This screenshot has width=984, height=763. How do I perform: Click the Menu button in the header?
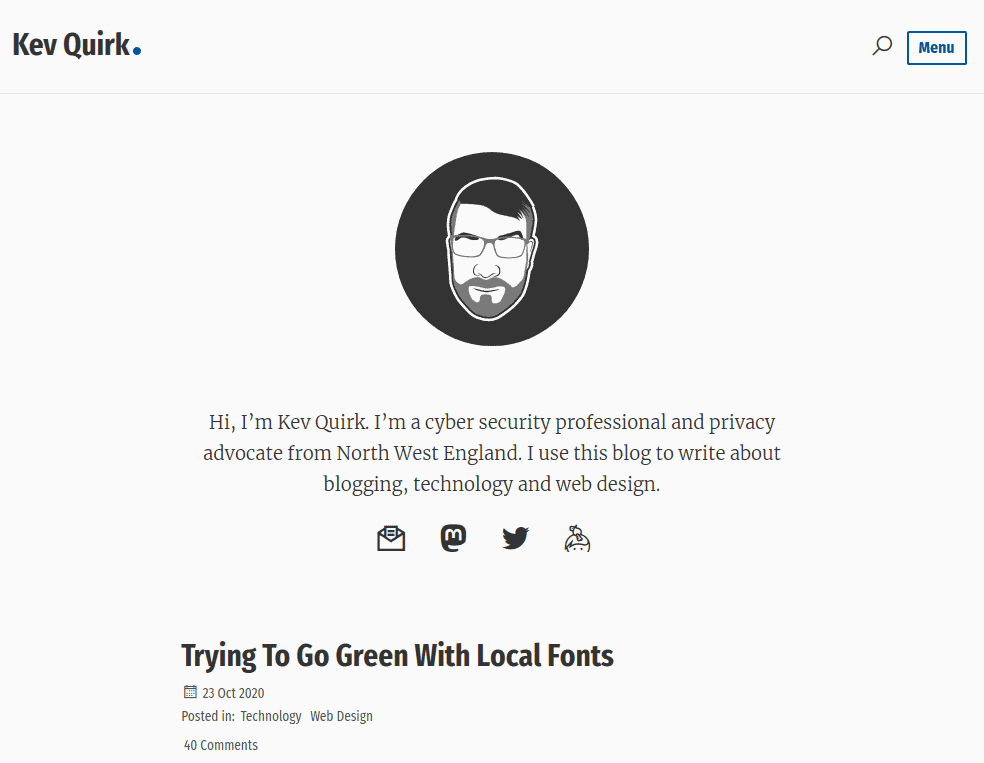(936, 47)
